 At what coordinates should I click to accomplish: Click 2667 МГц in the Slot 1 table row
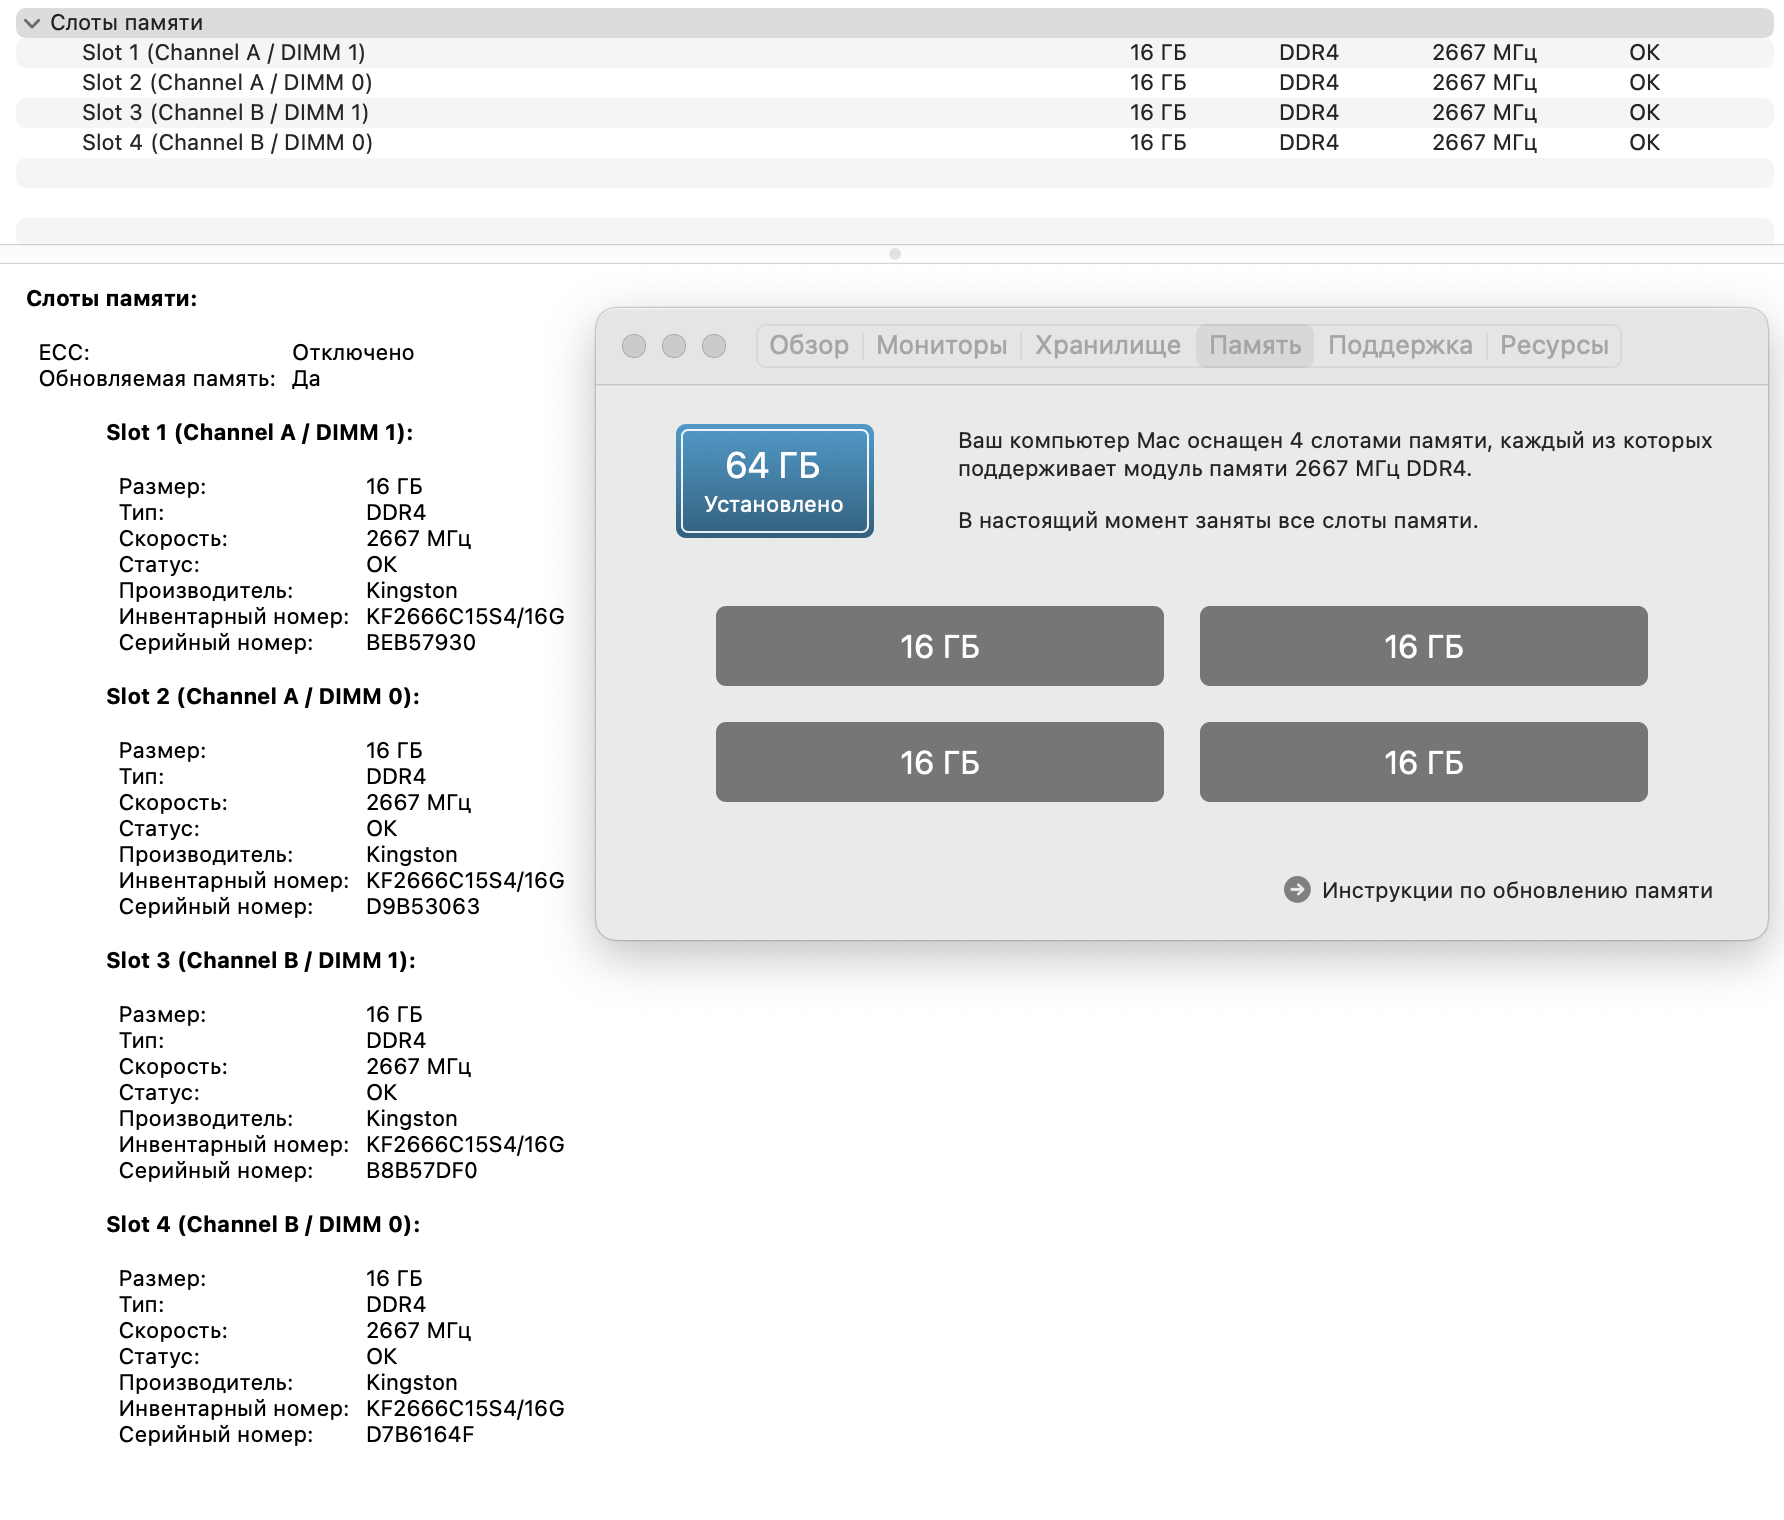click(x=1484, y=53)
